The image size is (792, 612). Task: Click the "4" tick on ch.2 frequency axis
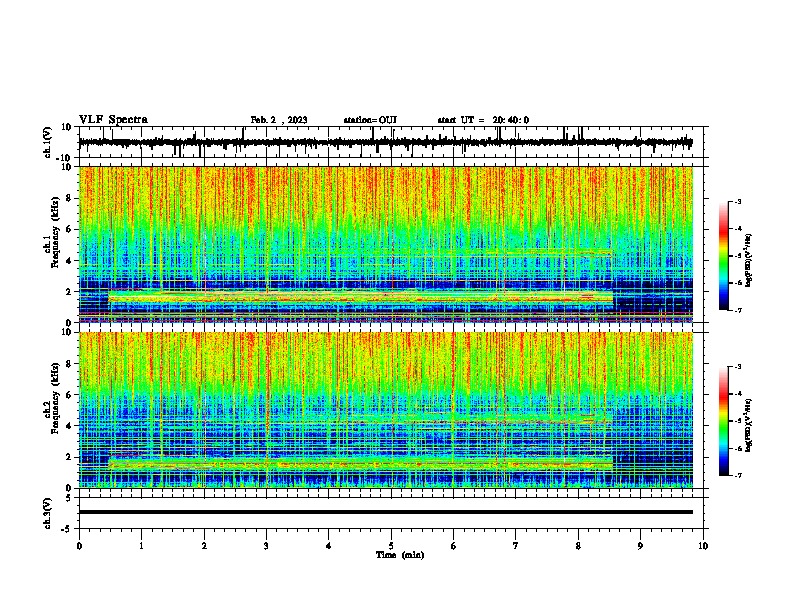click(69, 426)
